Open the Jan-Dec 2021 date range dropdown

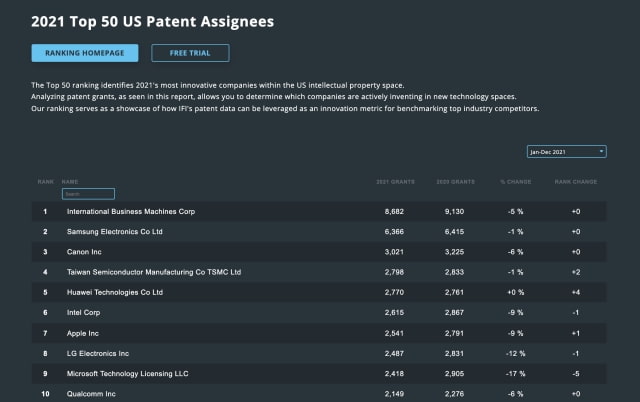pos(566,151)
